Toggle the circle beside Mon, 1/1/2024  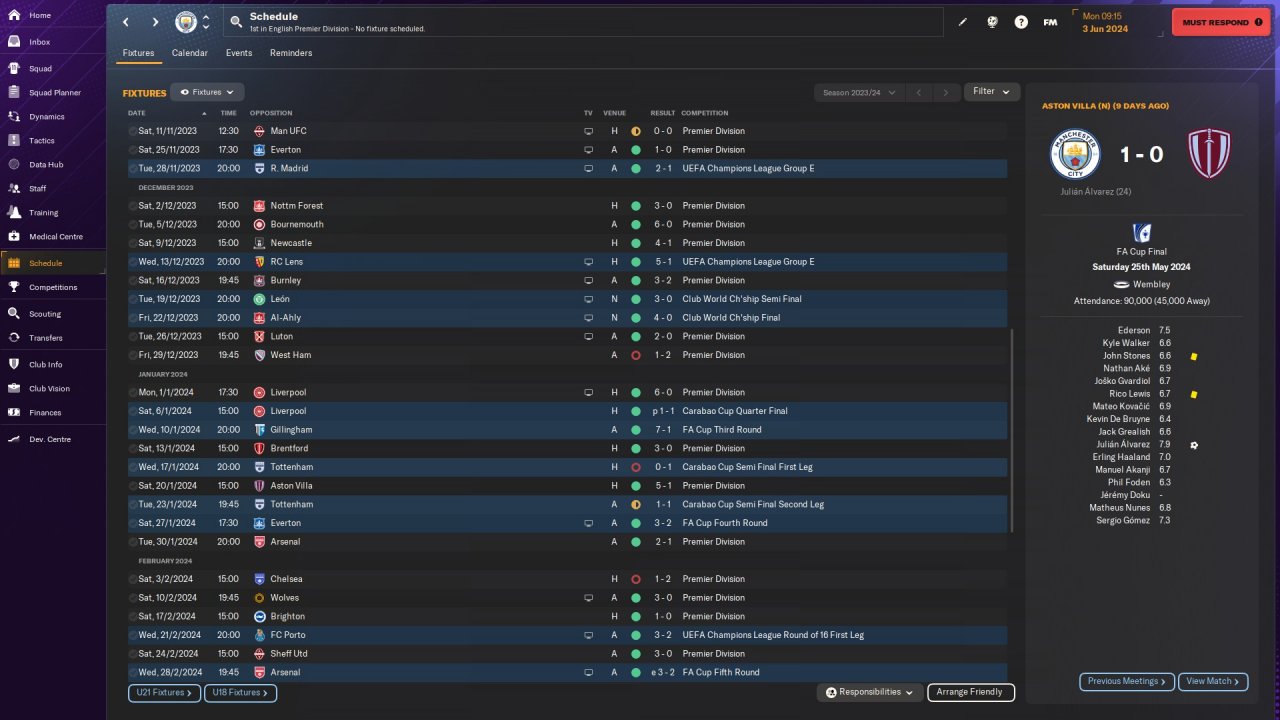[x=133, y=393]
